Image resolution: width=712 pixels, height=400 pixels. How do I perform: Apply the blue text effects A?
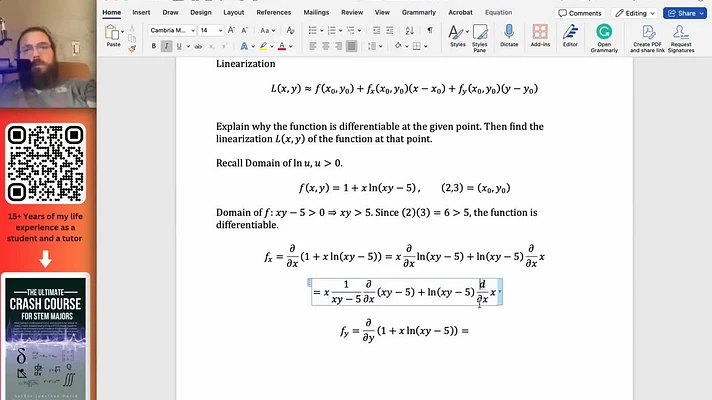click(x=244, y=46)
